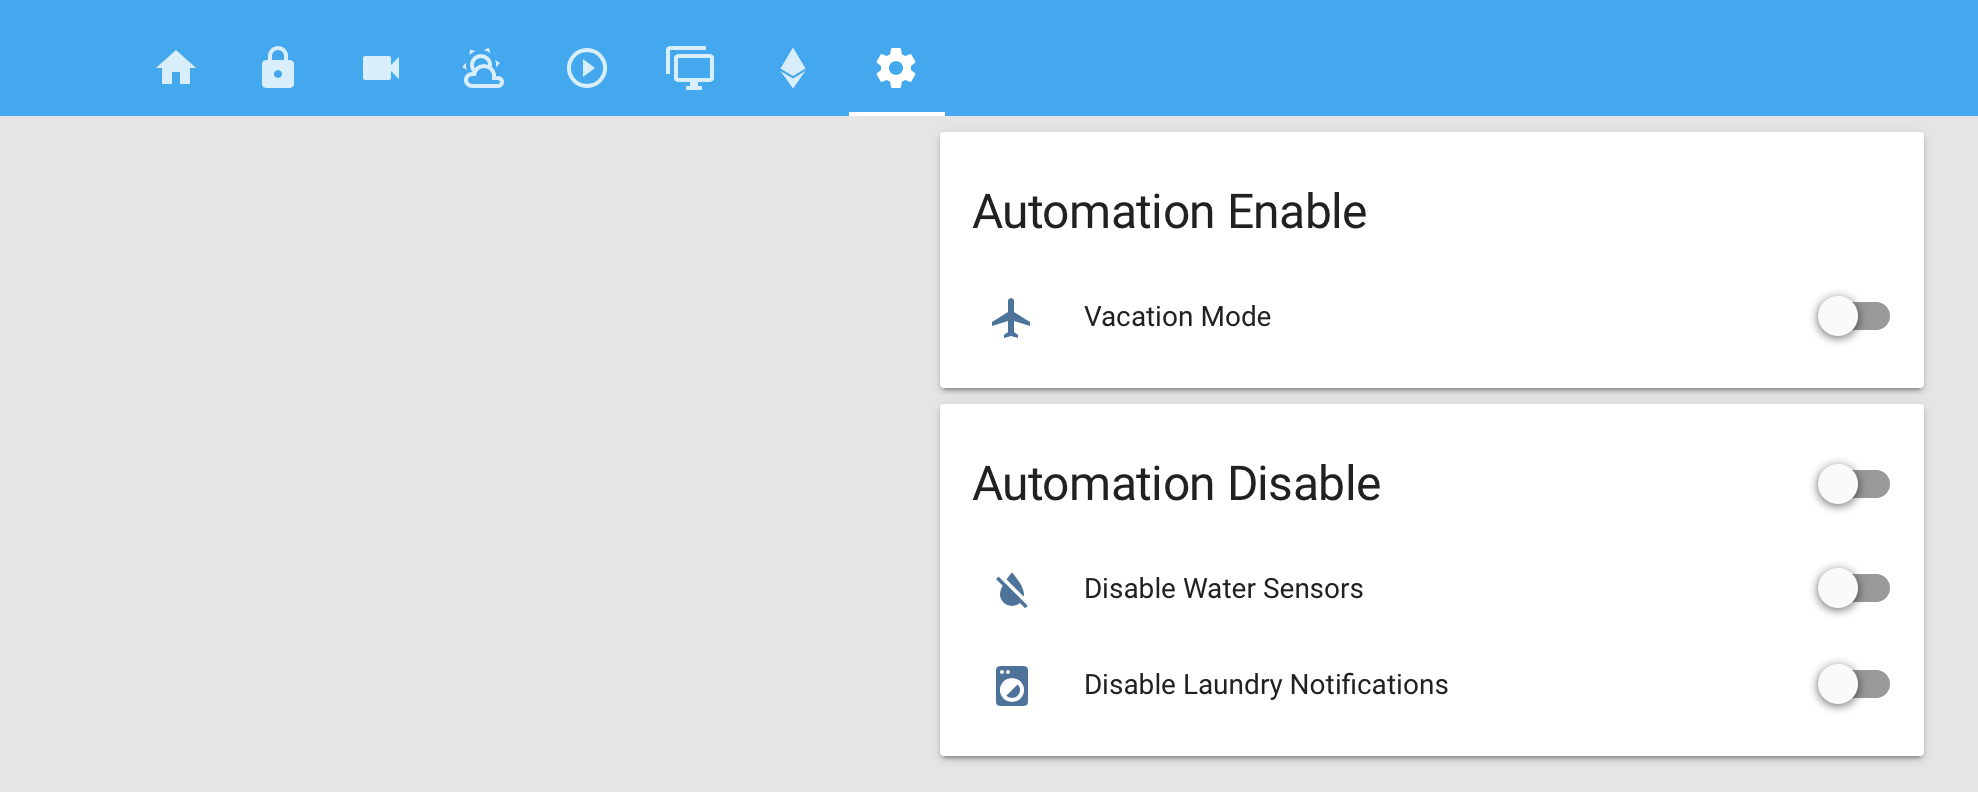Open the lock security tab
1978x792 pixels.
[x=278, y=68]
